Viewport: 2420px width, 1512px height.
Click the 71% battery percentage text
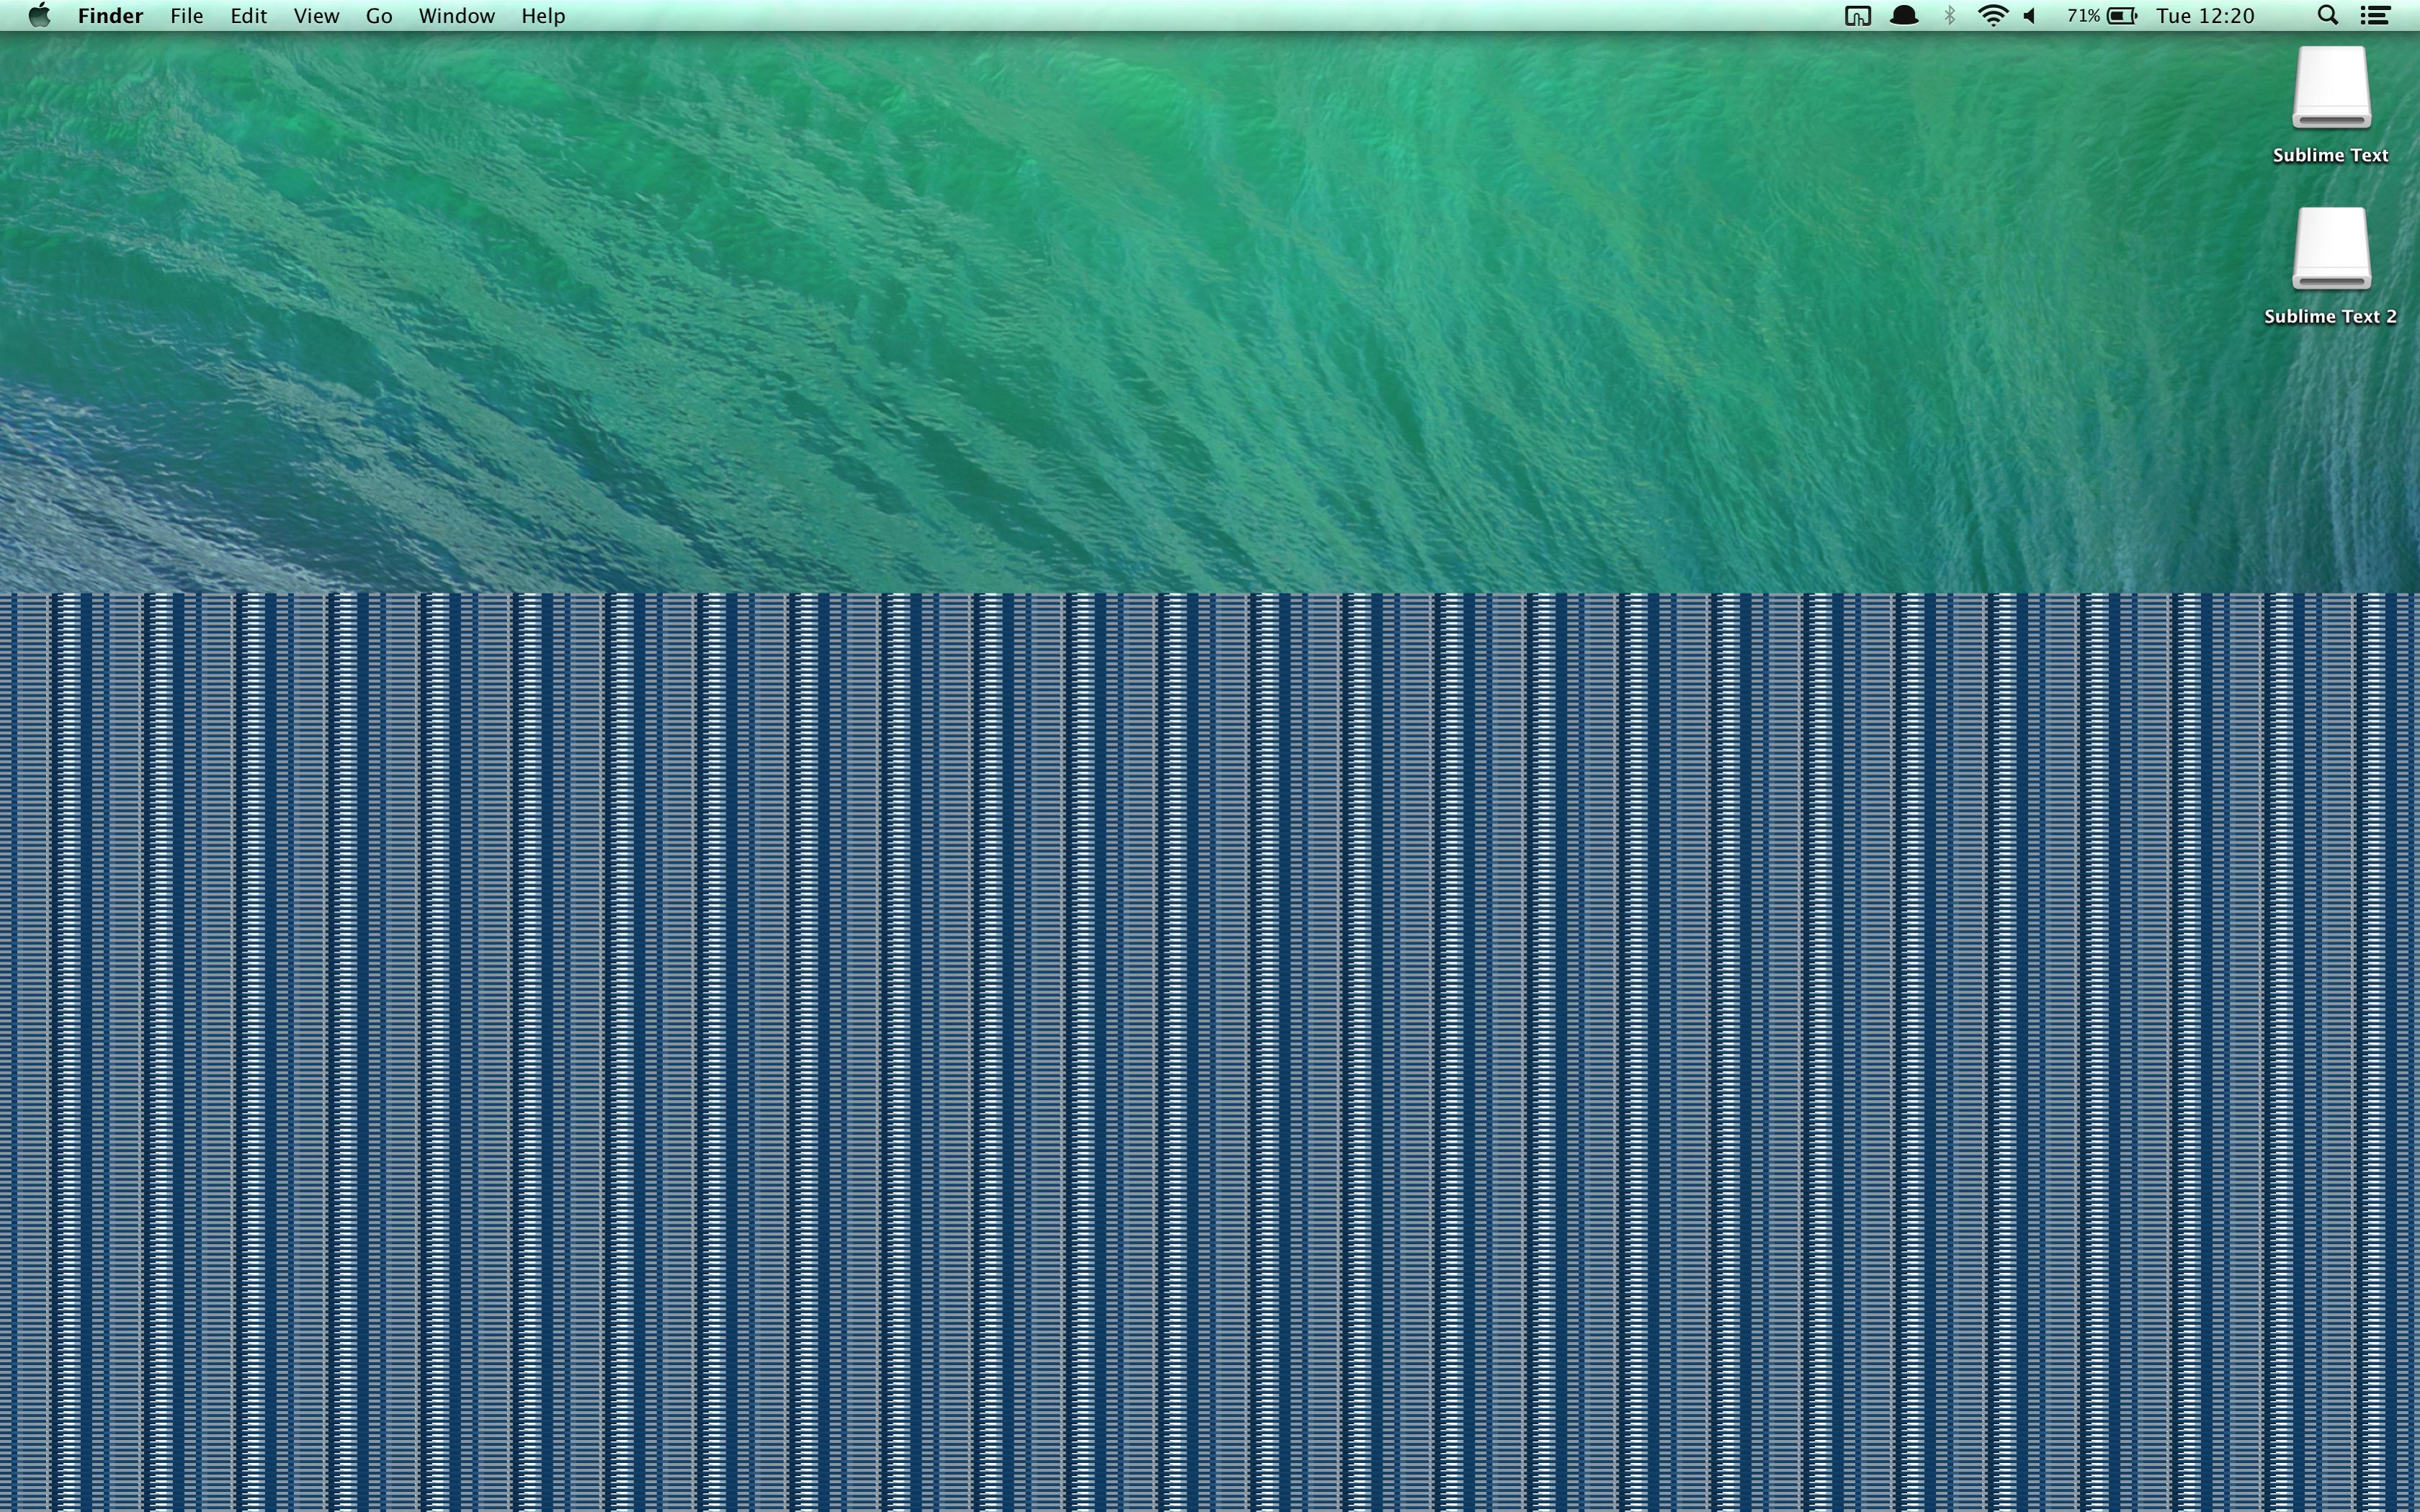(2083, 16)
